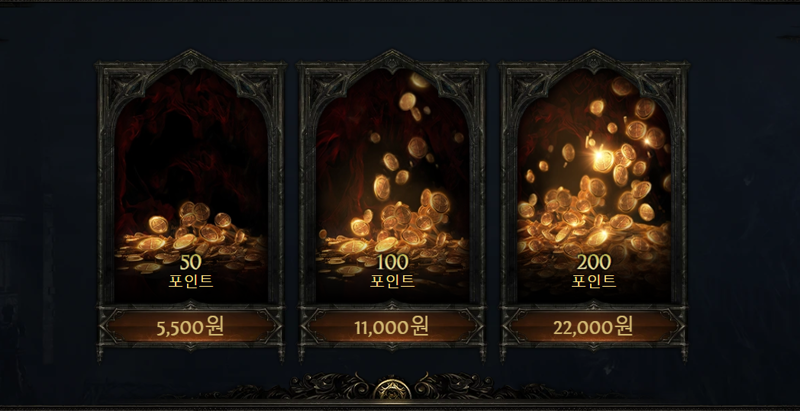
Task: Click the large falling coin in 100-point card
Action: point(382,188)
